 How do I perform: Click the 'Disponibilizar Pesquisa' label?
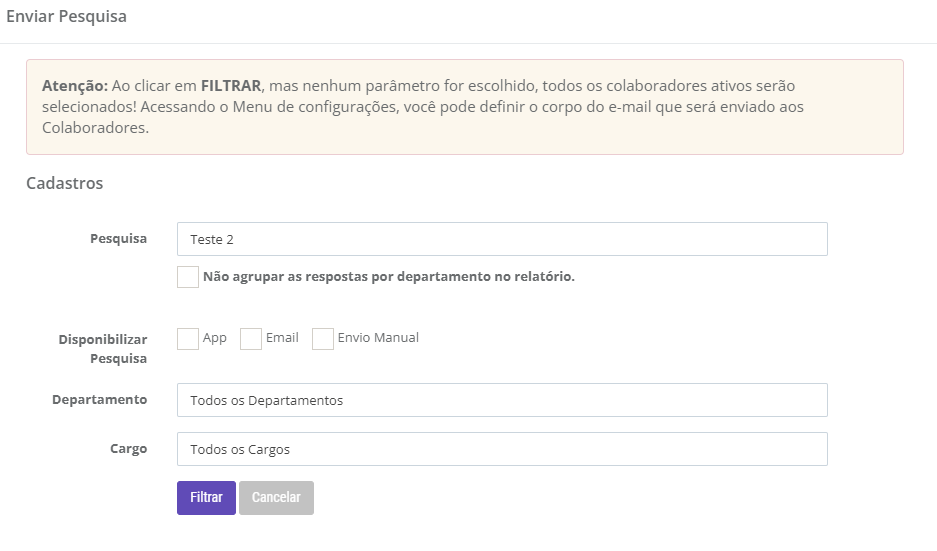(103, 348)
